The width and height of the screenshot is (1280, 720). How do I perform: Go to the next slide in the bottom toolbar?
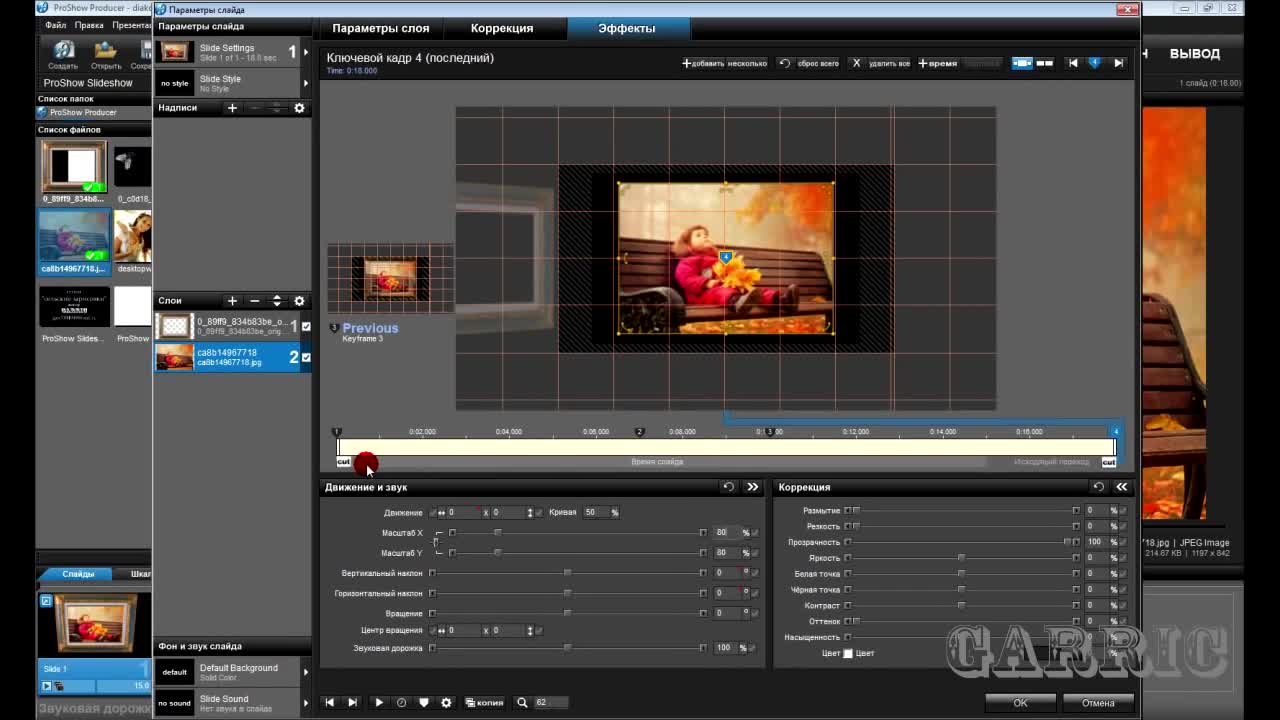click(x=352, y=703)
